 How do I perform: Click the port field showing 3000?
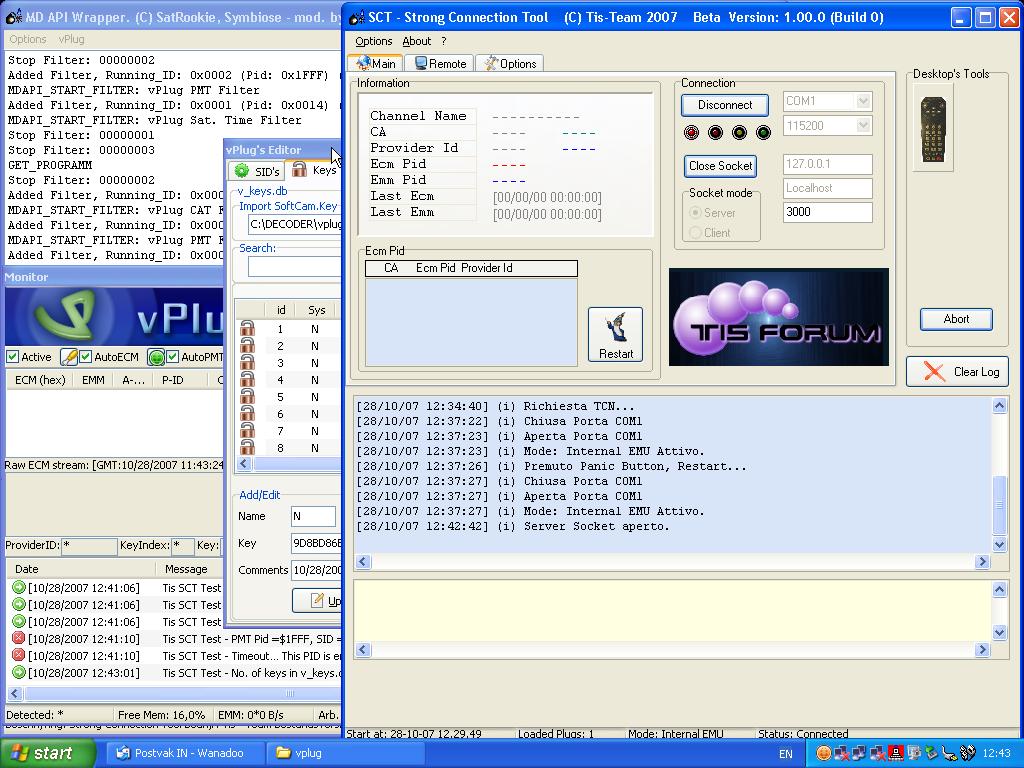coord(827,212)
